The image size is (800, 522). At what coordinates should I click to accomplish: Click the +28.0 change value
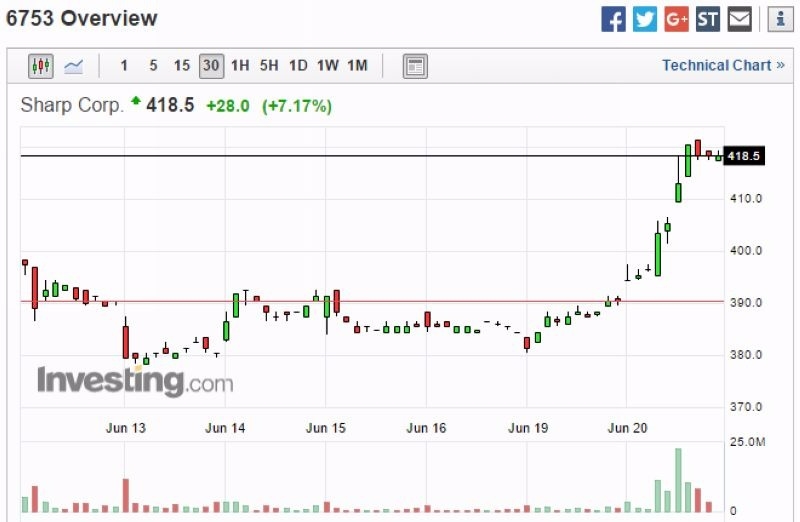(x=228, y=106)
